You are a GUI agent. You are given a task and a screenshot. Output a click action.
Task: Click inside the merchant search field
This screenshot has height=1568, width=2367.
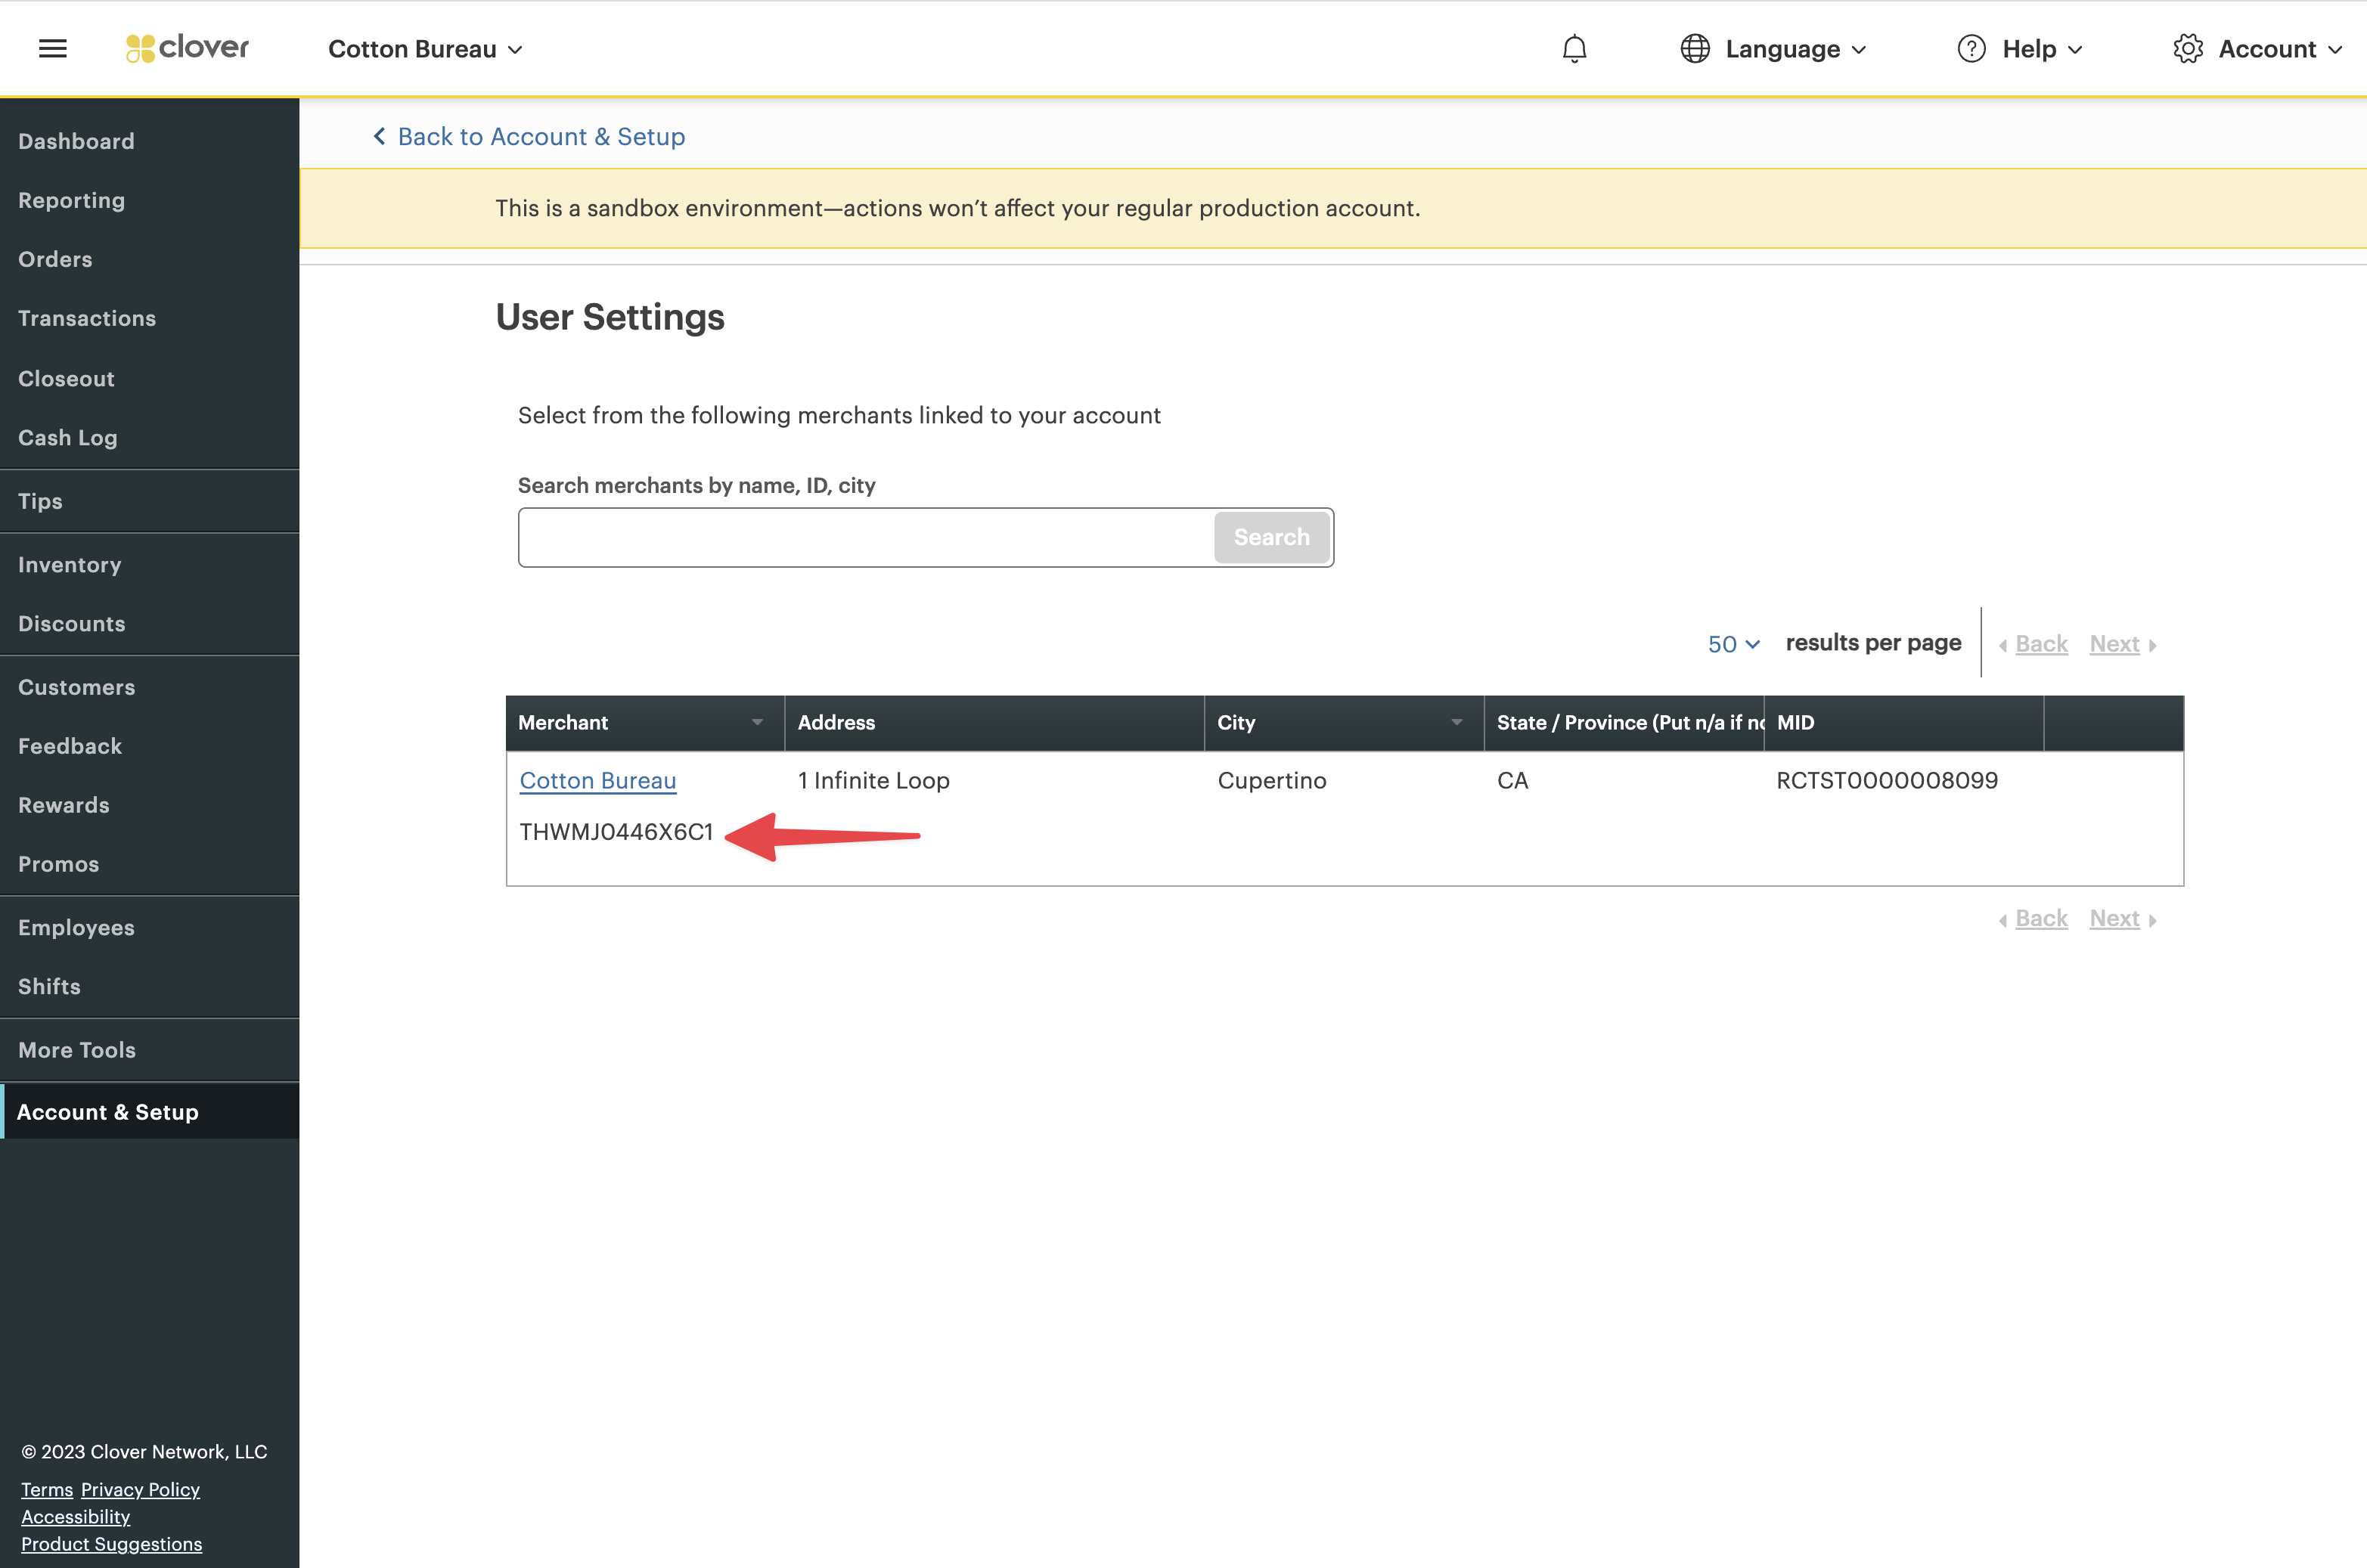point(860,537)
